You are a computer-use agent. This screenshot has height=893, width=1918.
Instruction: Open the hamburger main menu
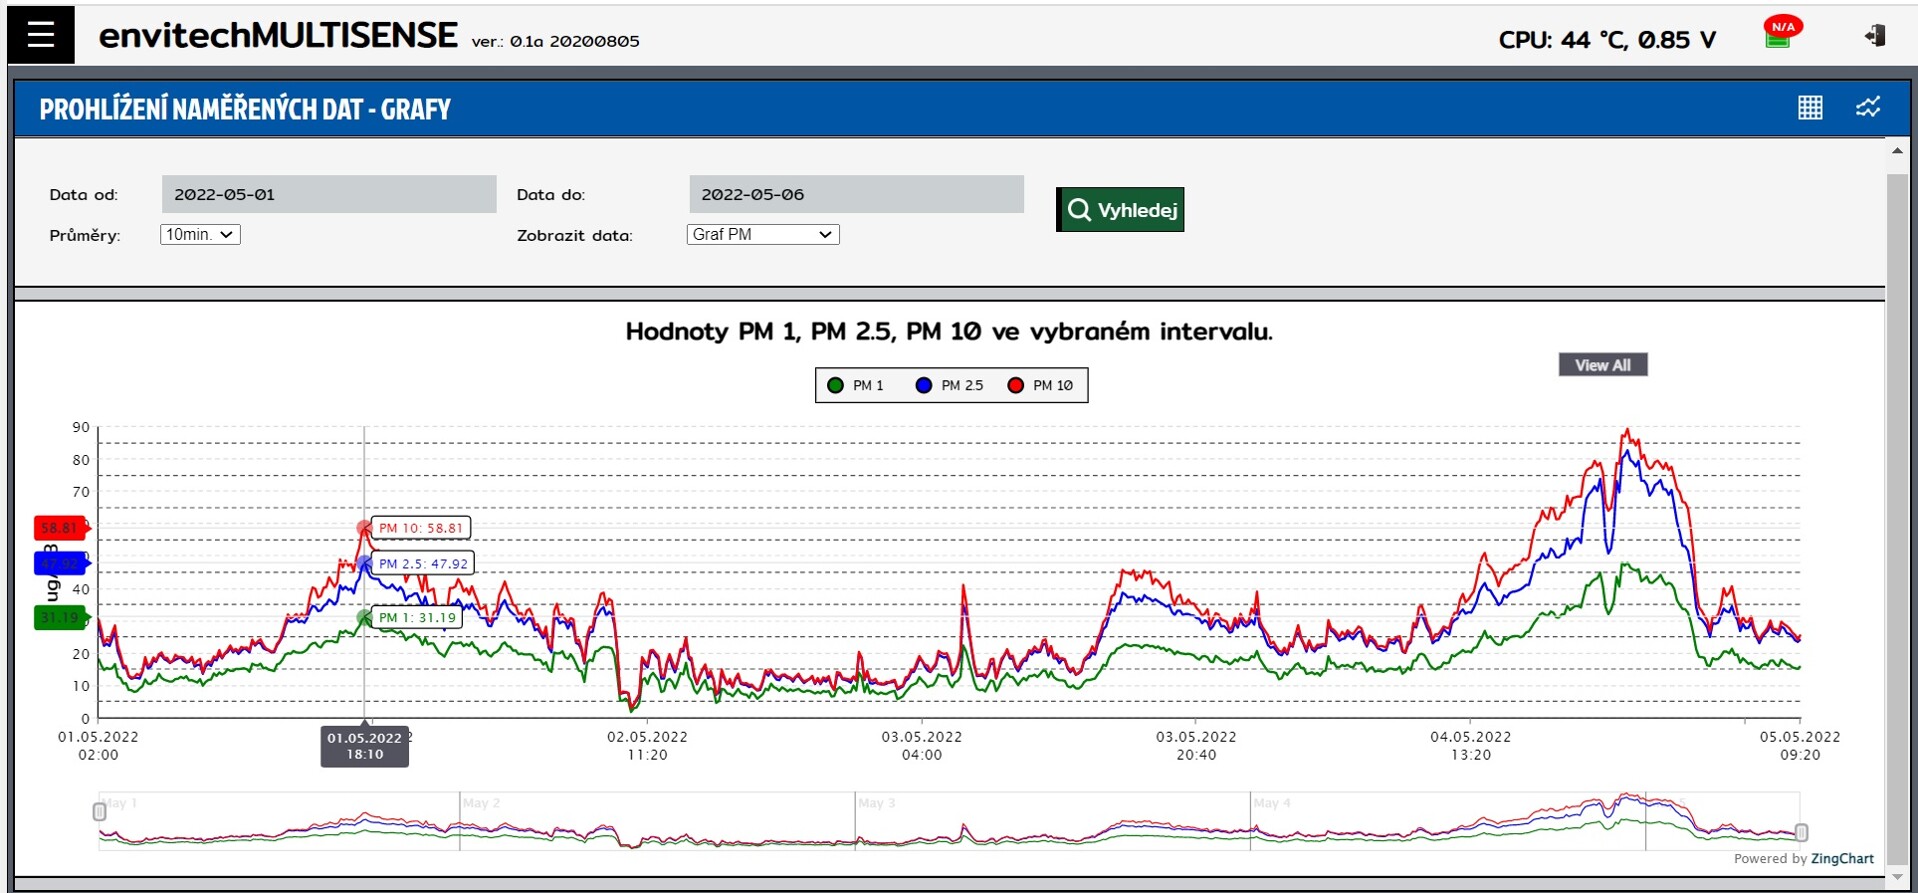(x=41, y=35)
